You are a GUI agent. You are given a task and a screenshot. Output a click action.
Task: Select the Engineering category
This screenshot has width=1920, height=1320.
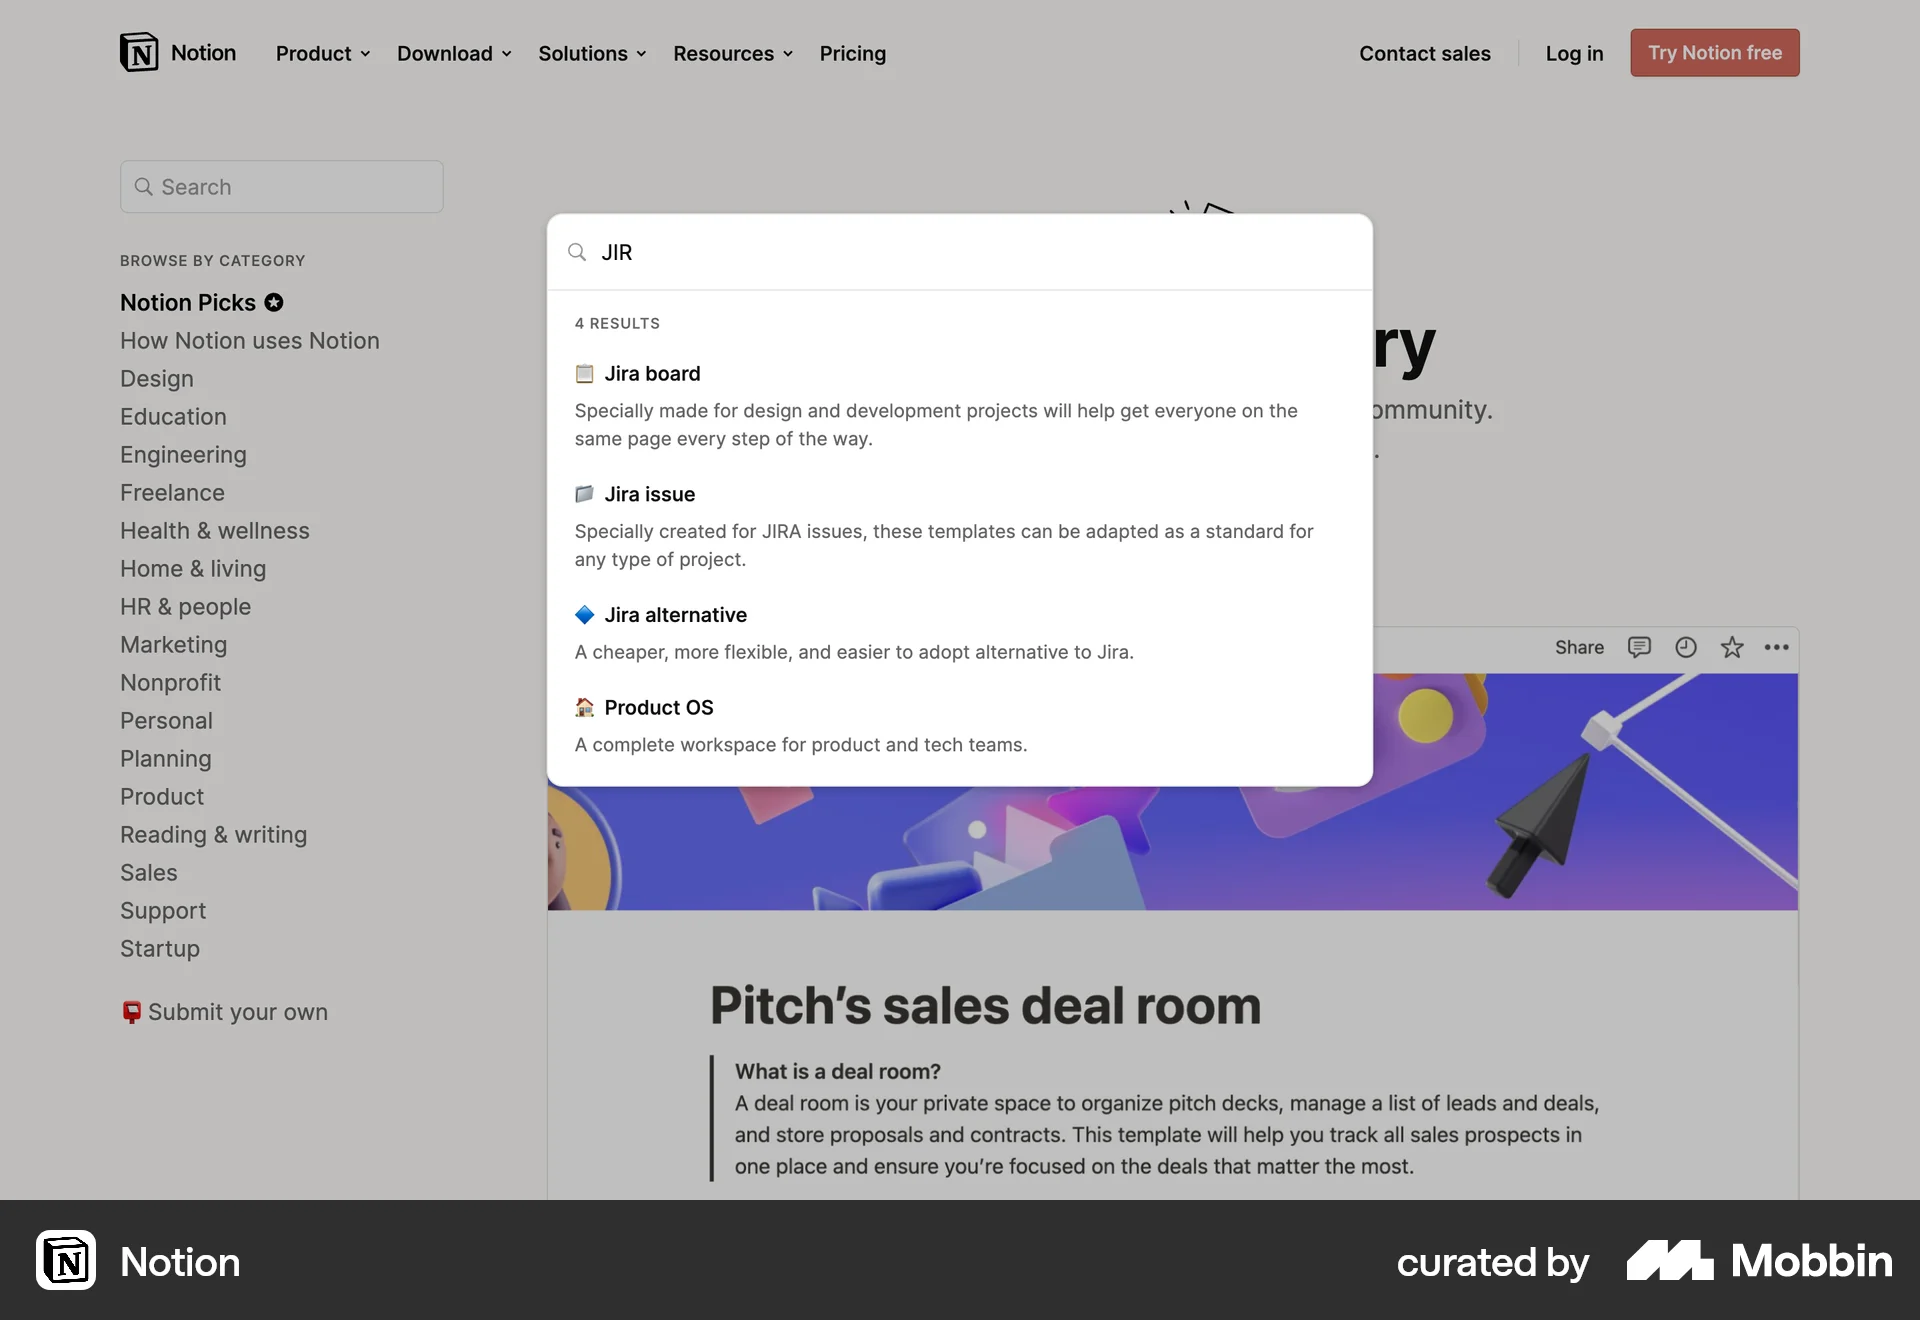[183, 455]
